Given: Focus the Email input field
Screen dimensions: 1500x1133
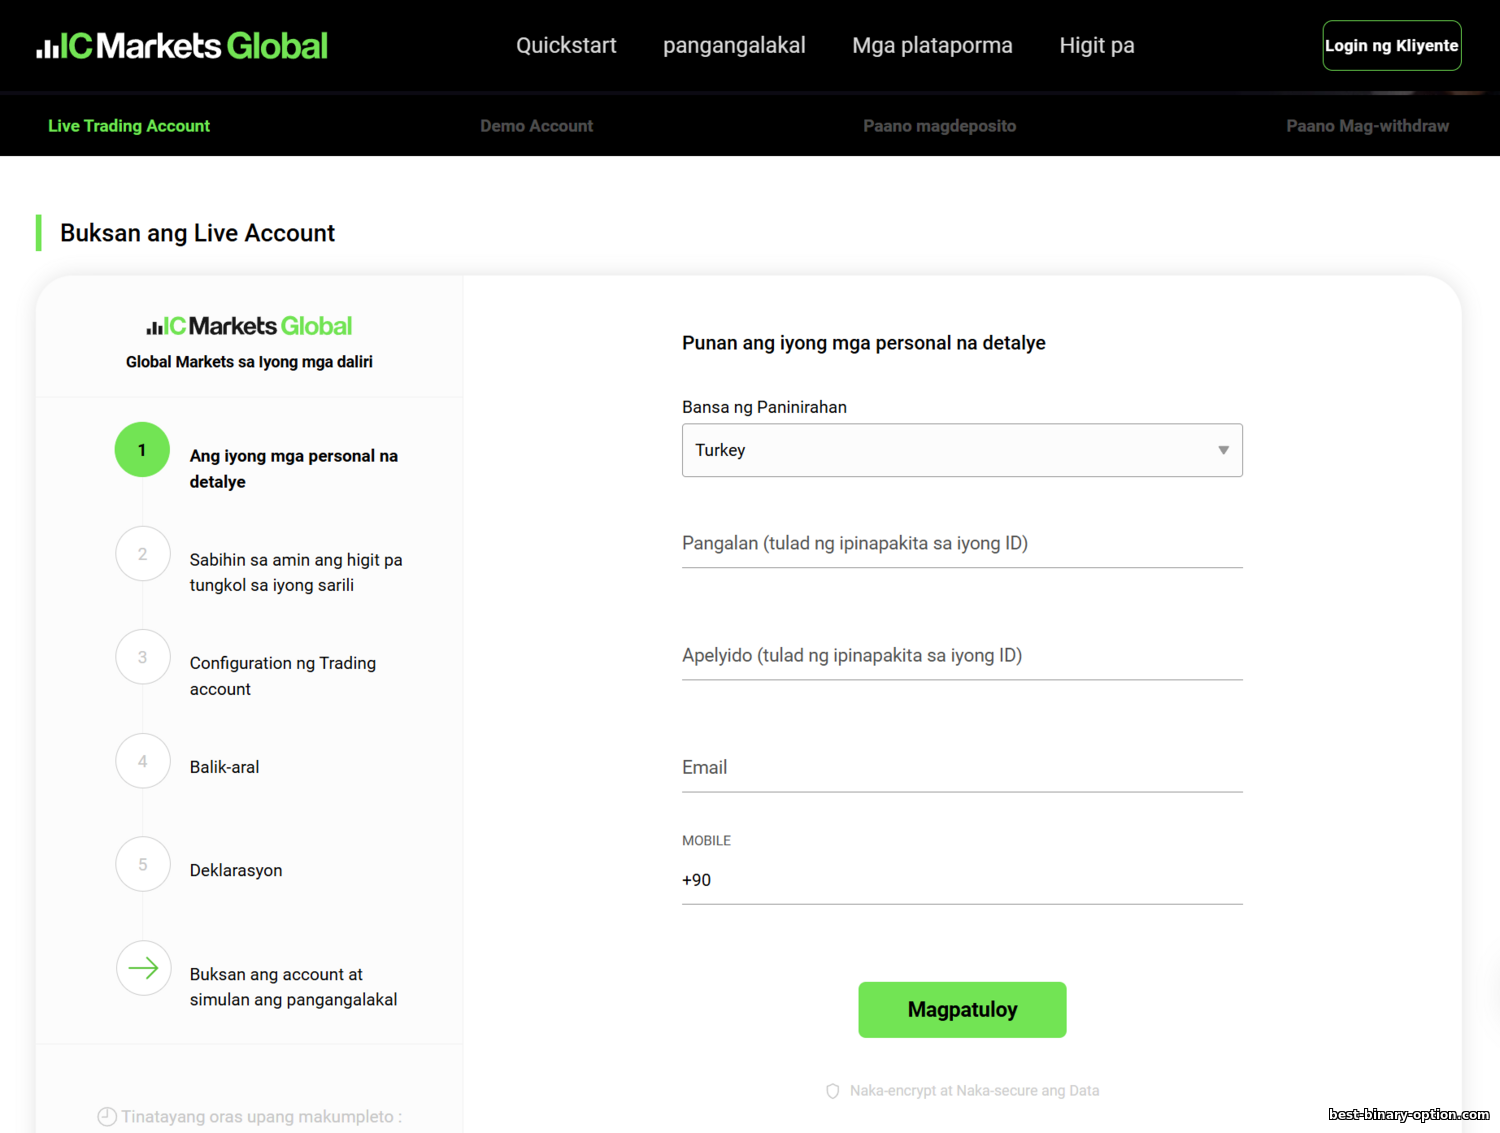Looking at the screenshot, I should coord(961,768).
